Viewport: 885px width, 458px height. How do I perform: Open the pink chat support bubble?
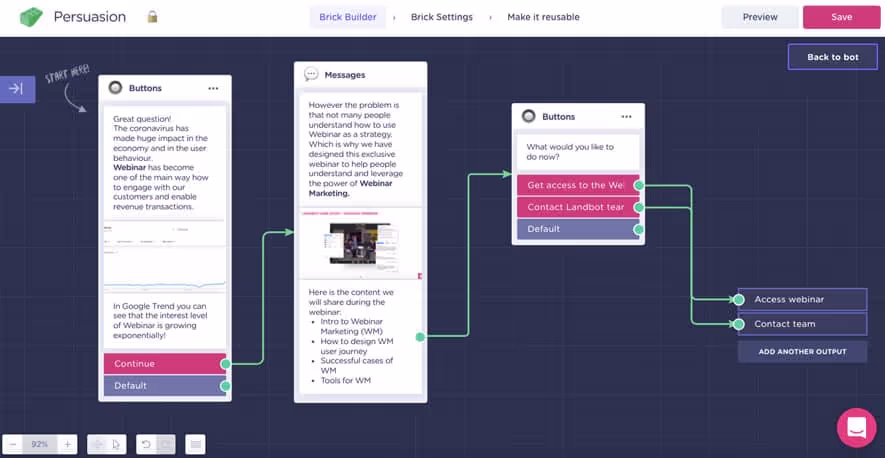click(x=856, y=428)
